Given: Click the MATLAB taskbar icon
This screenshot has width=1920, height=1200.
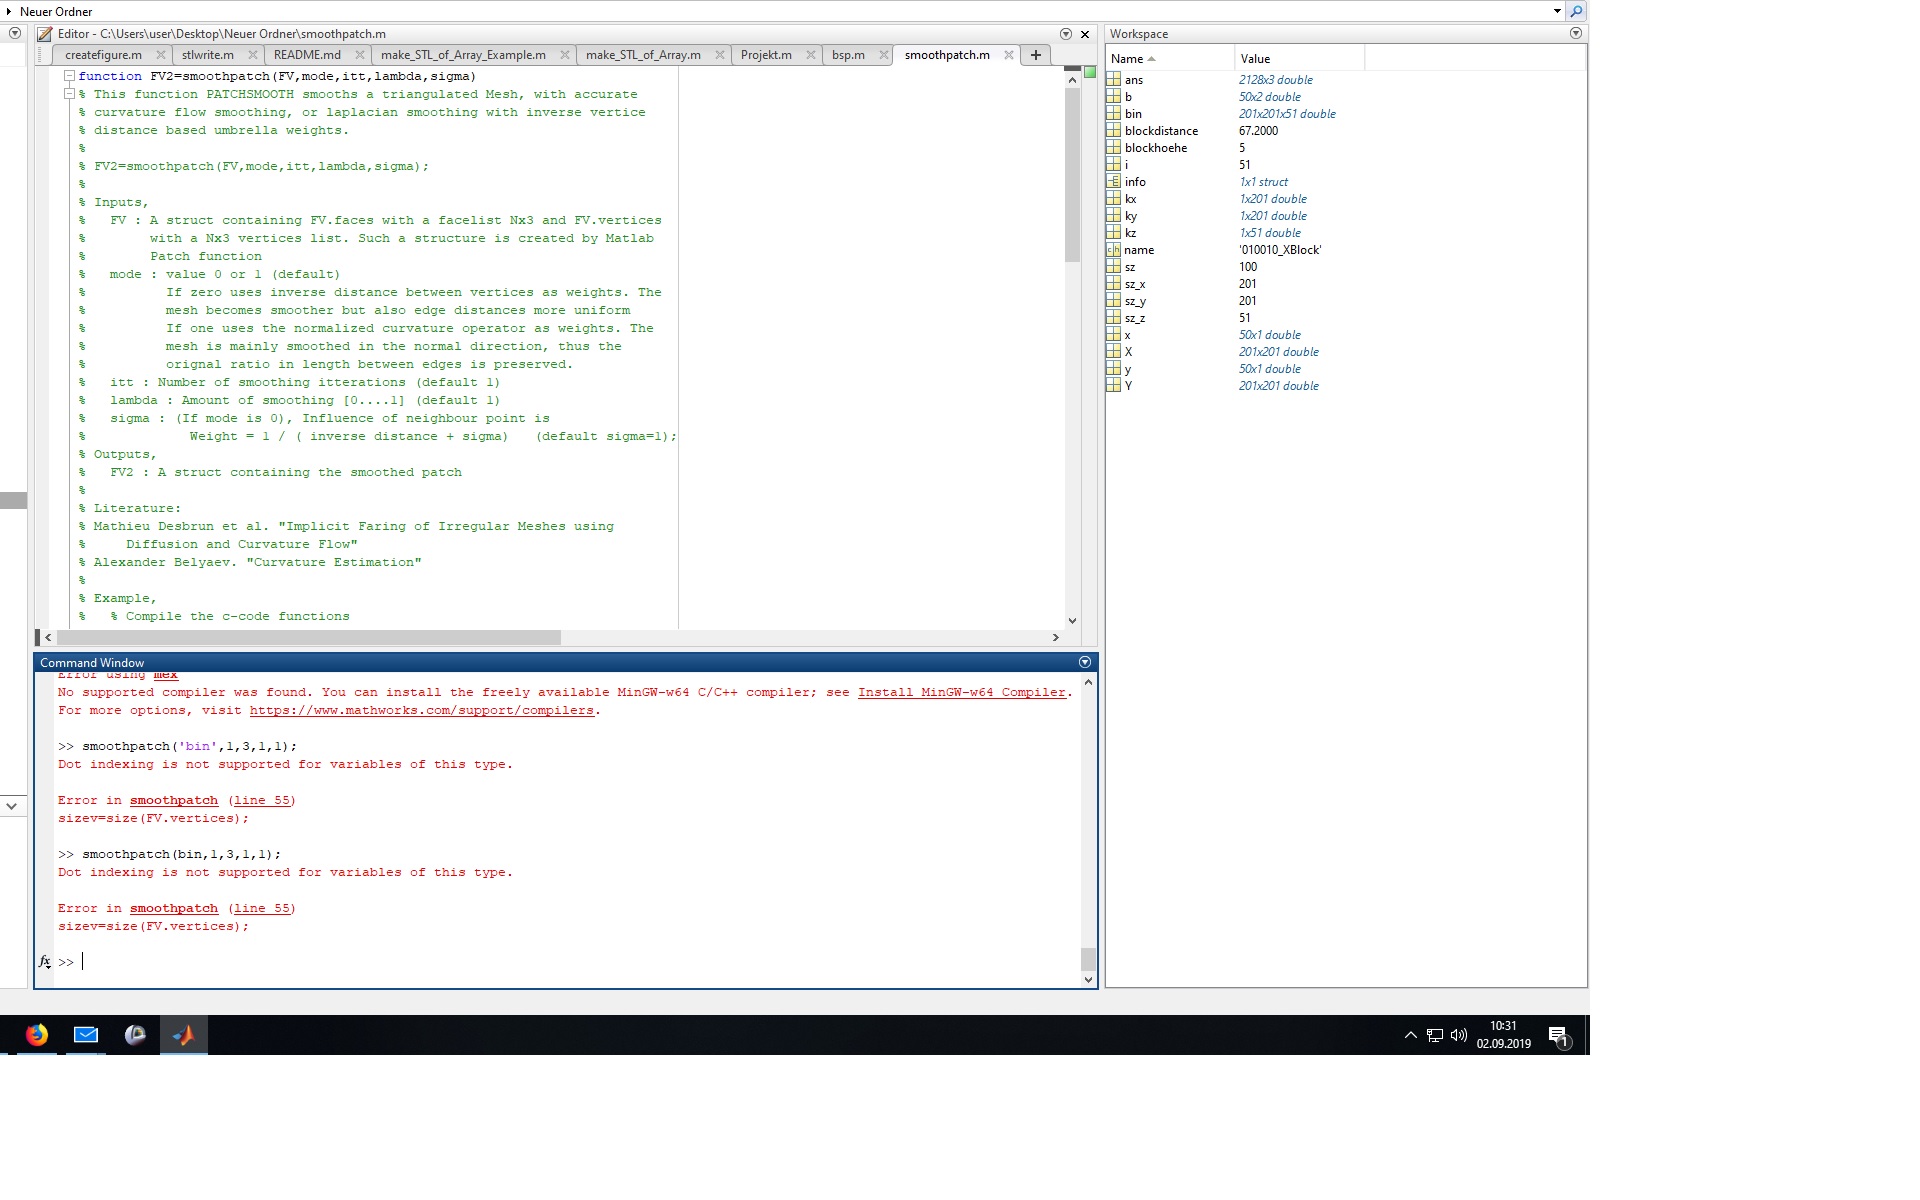Looking at the screenshot, I should [184, 1035].
